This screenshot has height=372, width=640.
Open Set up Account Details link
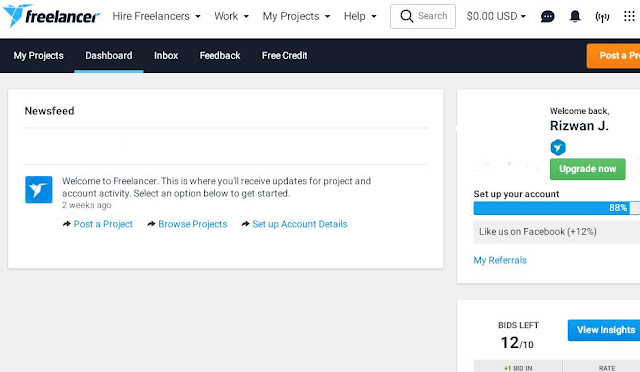point(300,224)
